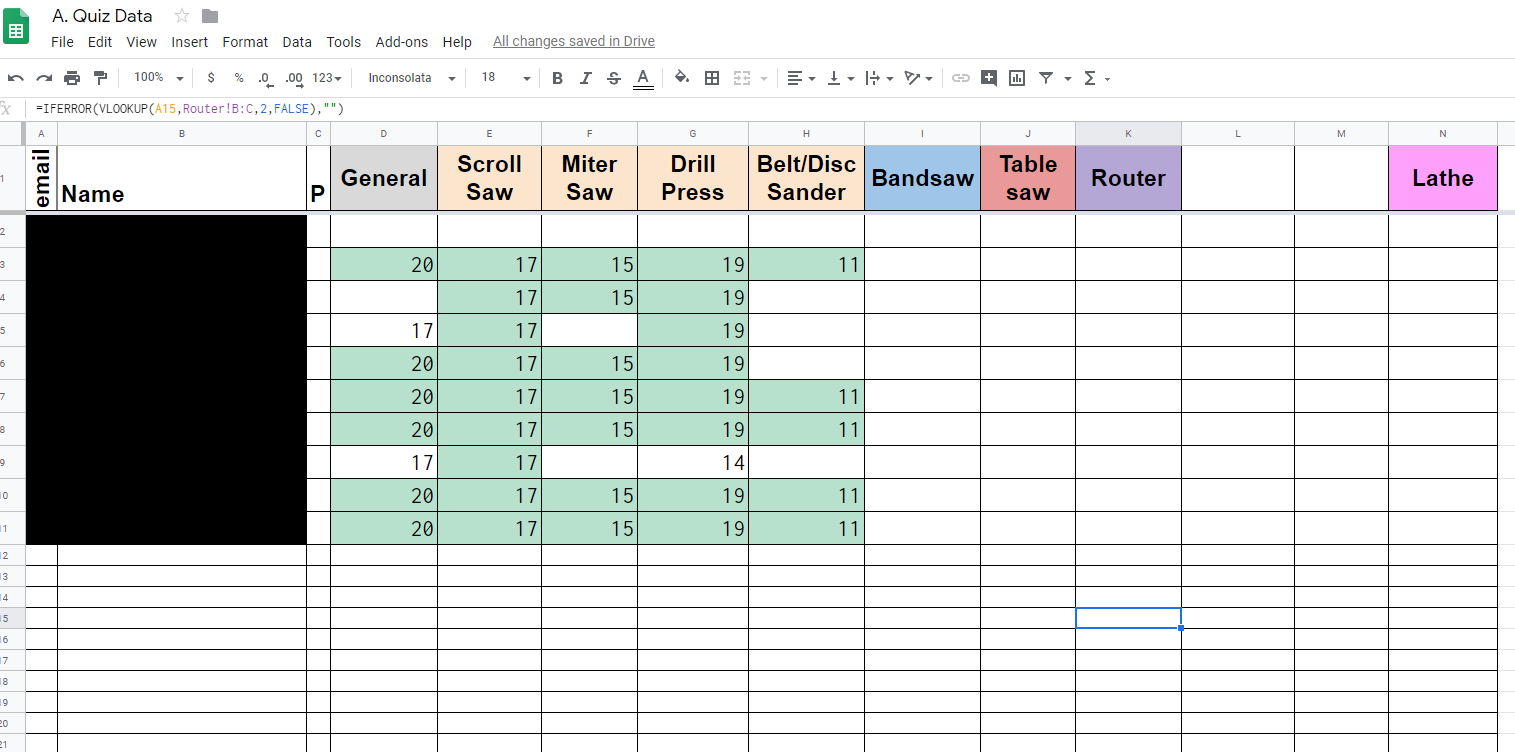Open the Add-ons menu

pyautogui.click(x=402, y=42)
